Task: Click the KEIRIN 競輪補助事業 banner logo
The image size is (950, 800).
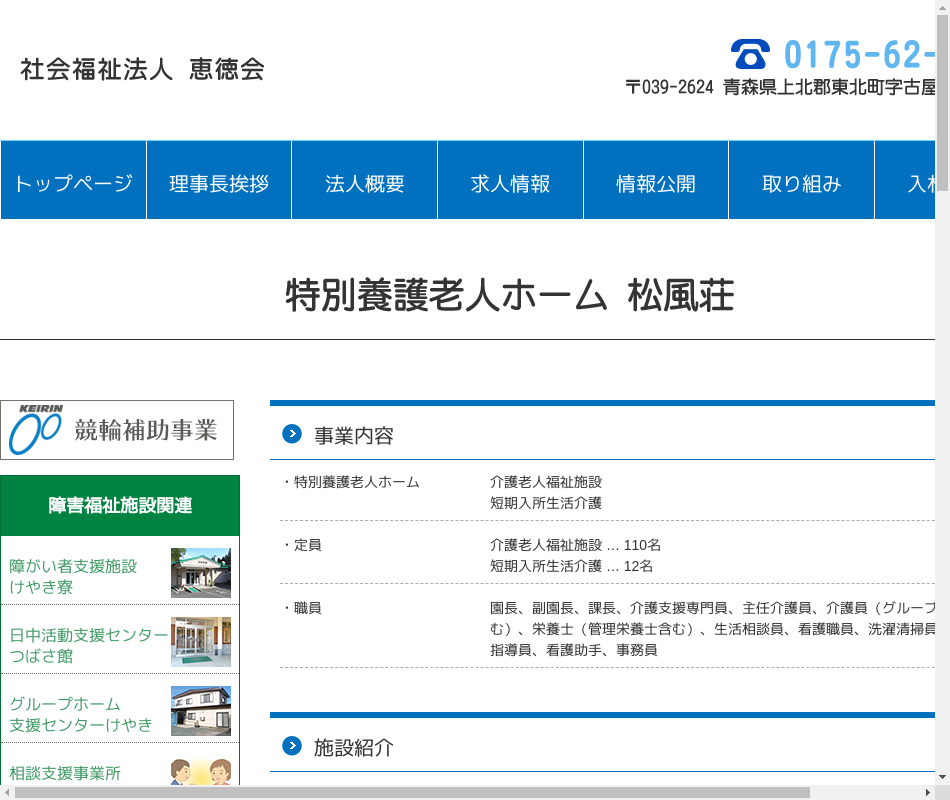Action: tap(117, 430)
